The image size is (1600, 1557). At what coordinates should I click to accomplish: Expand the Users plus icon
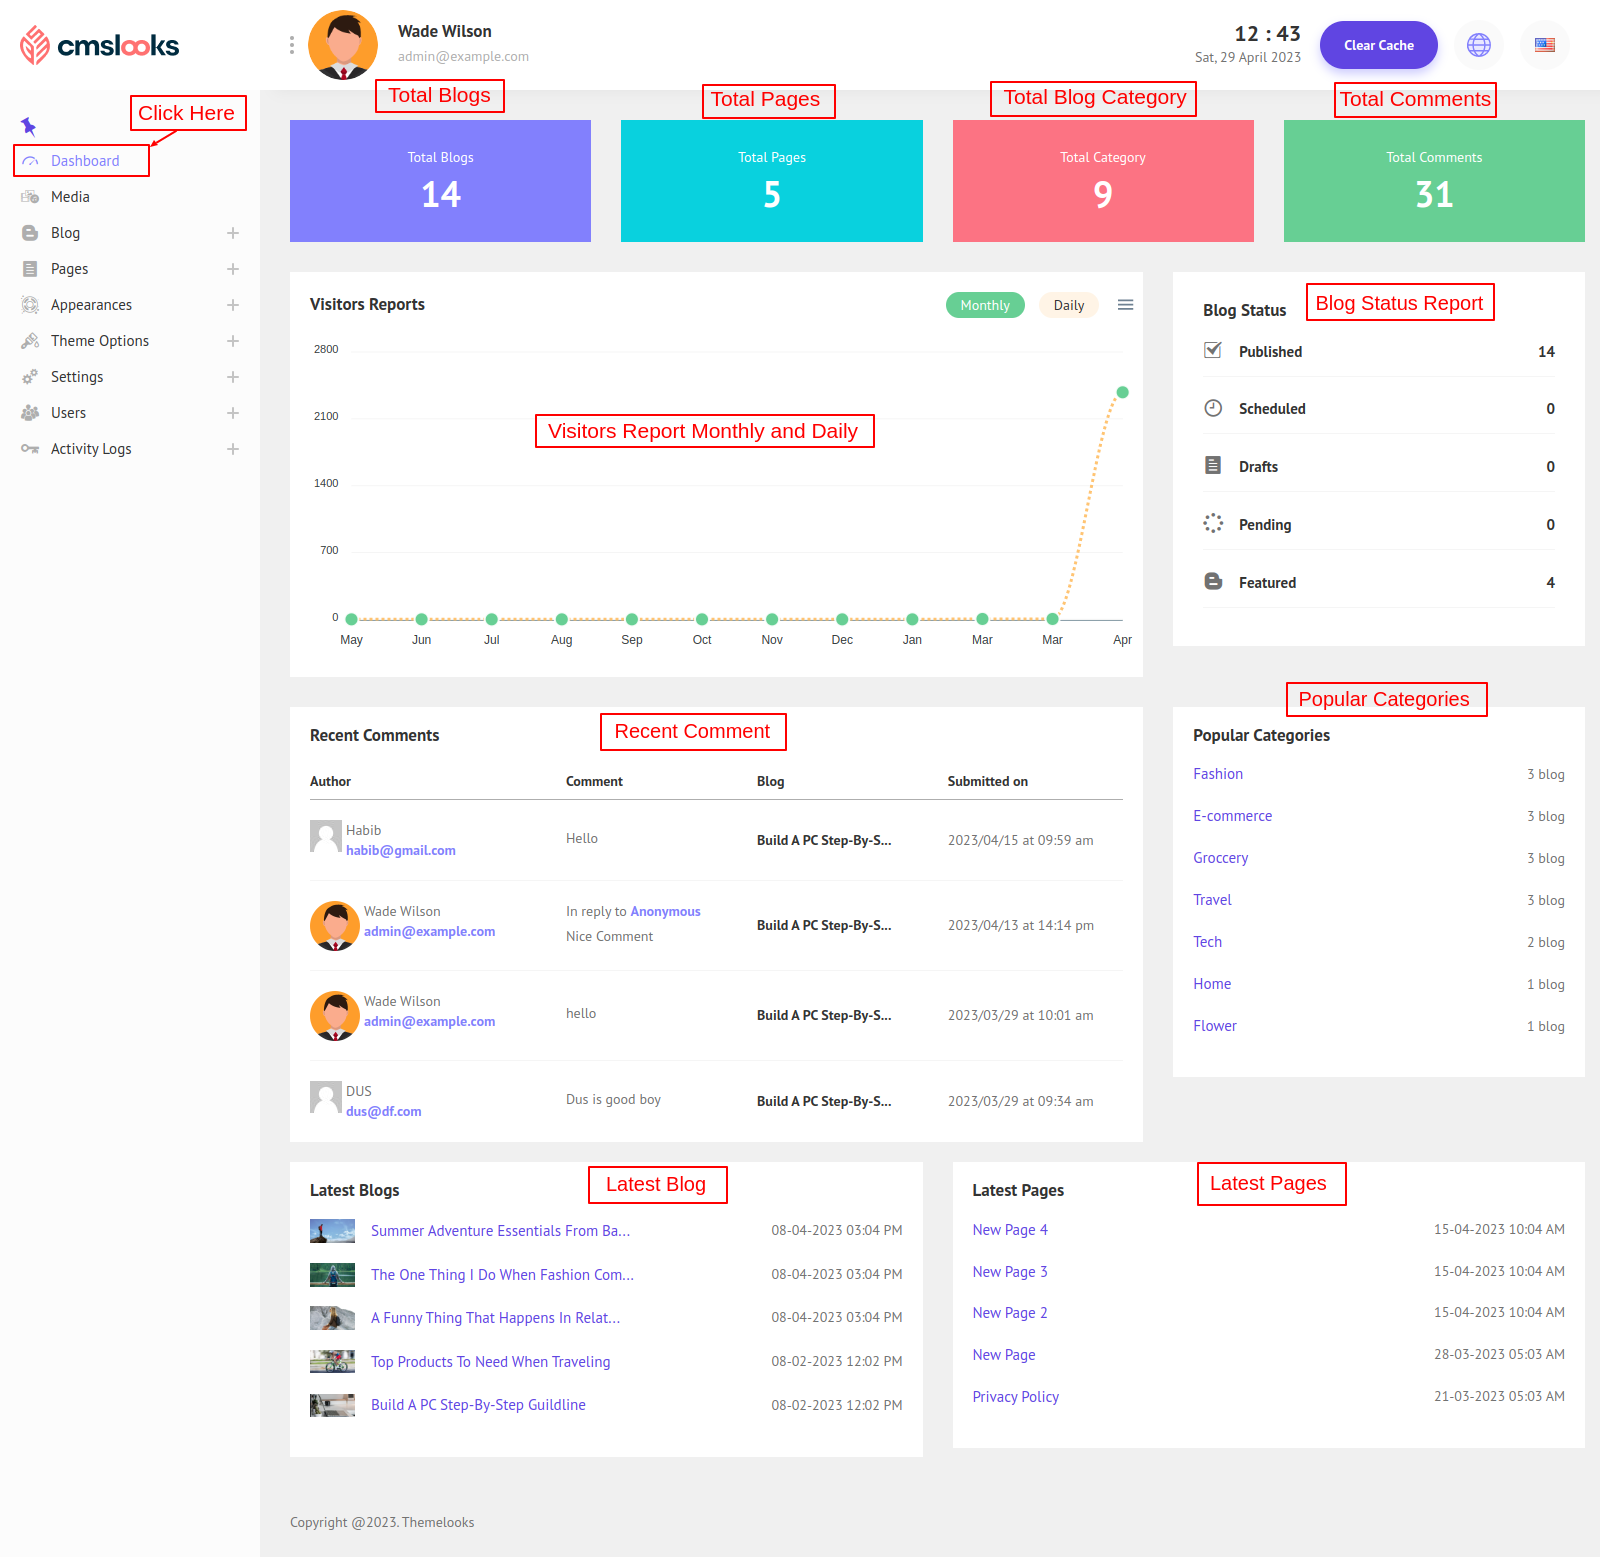click(x=233, y=413)
